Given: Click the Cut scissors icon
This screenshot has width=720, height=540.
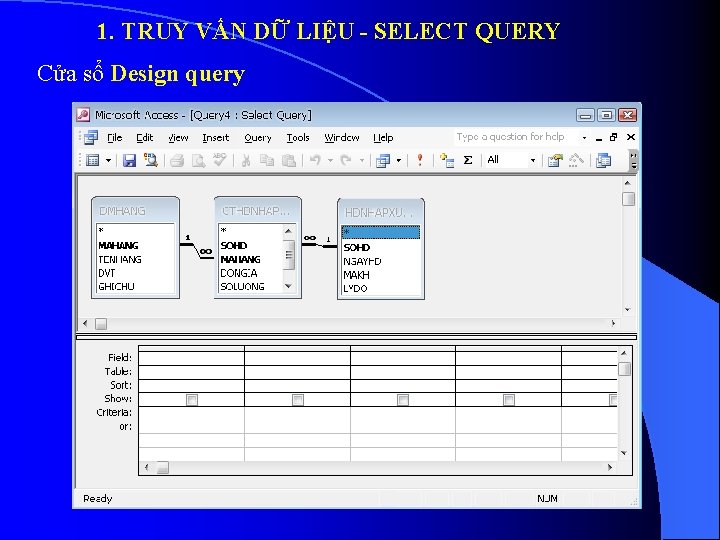Looking at the screenshot, I should 246,160.
